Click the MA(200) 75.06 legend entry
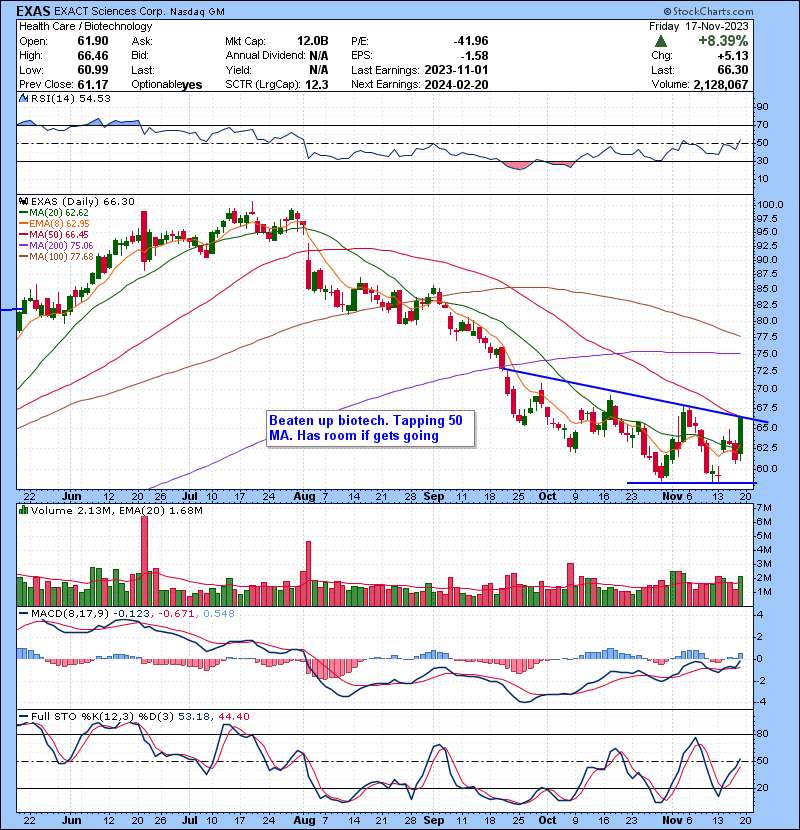 (x=56, y=246)
